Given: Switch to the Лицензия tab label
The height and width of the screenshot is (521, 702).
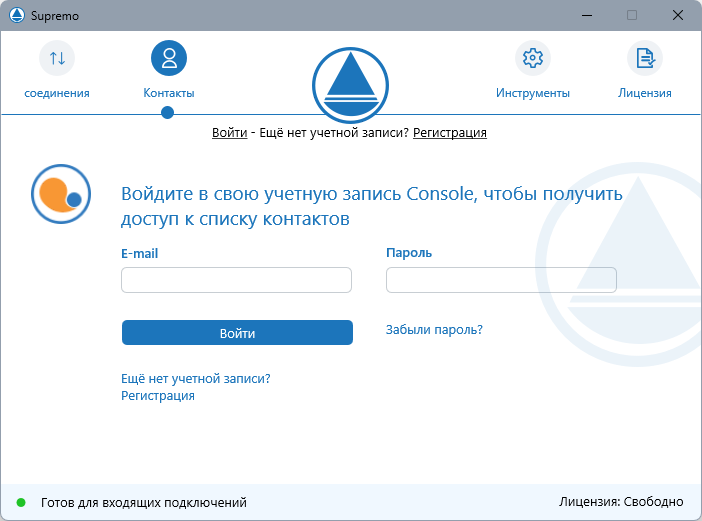Looking at the screenshot, I should (x=645, y=93).
